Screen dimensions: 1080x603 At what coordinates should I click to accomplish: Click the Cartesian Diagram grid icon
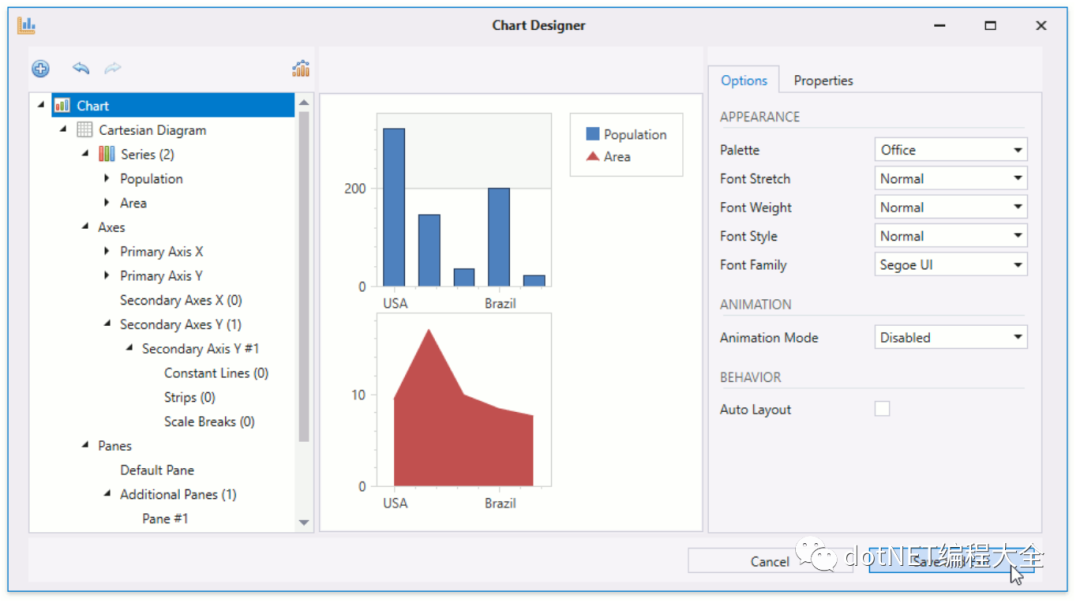tap(86, 130)
